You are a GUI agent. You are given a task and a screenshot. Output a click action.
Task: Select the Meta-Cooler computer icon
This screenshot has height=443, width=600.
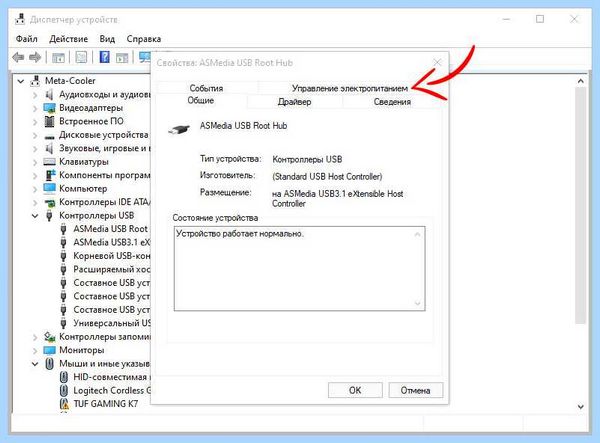click(x=36, y=81)
